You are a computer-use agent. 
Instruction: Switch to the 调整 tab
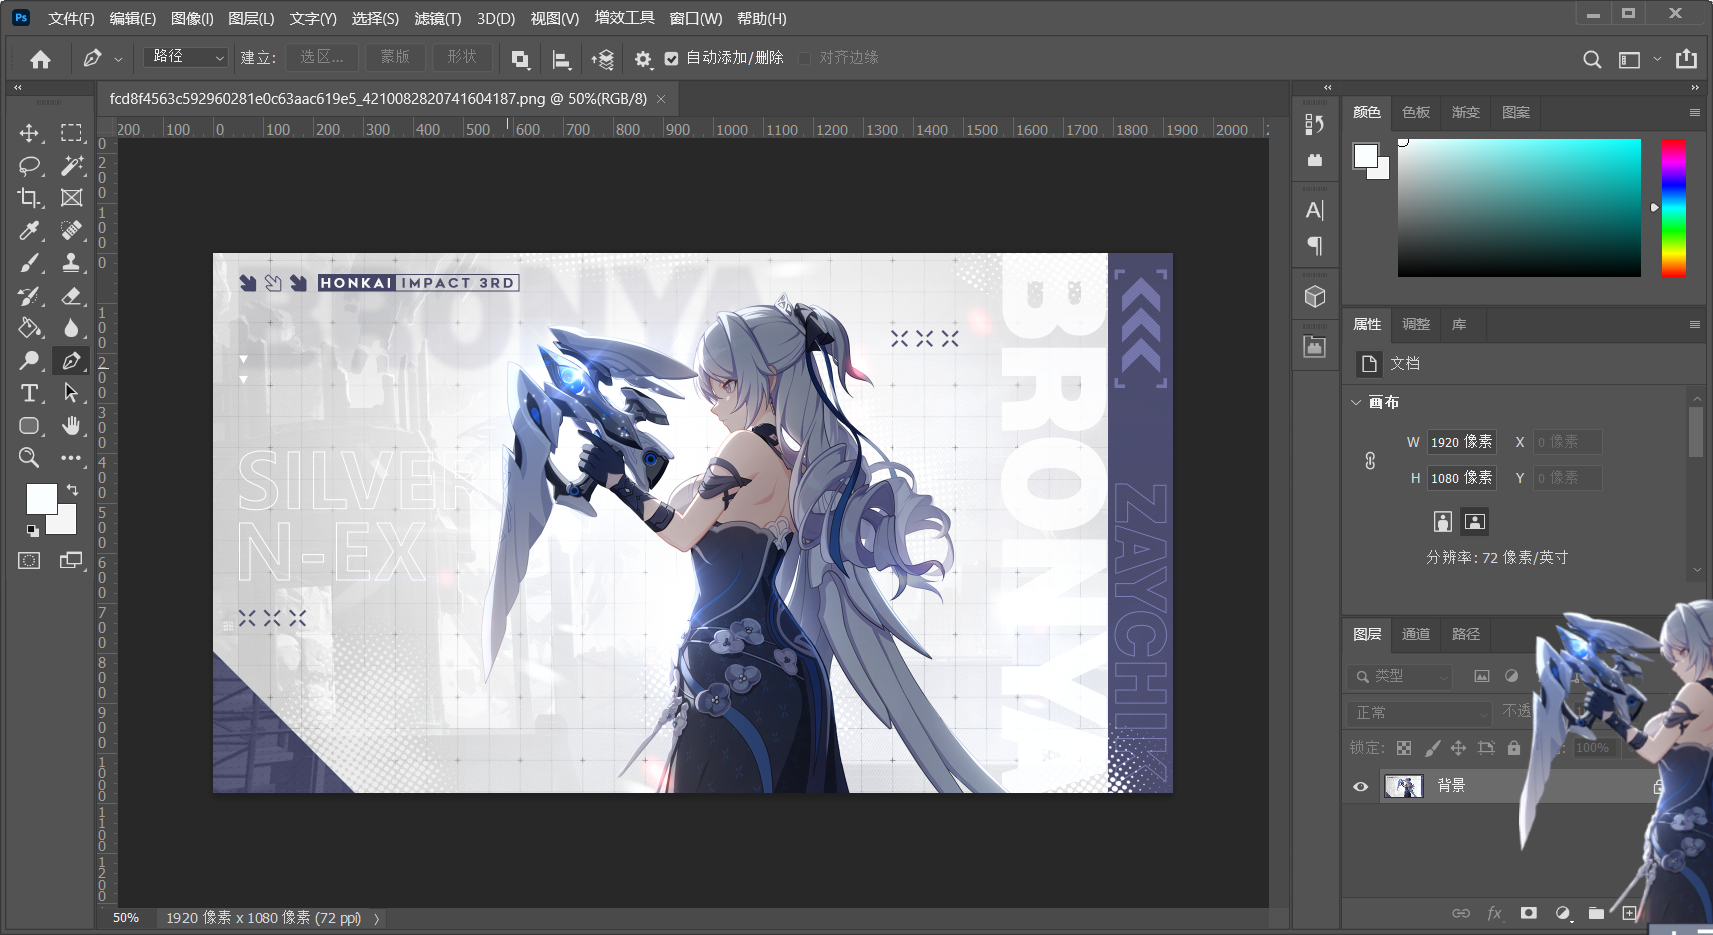1416,324
